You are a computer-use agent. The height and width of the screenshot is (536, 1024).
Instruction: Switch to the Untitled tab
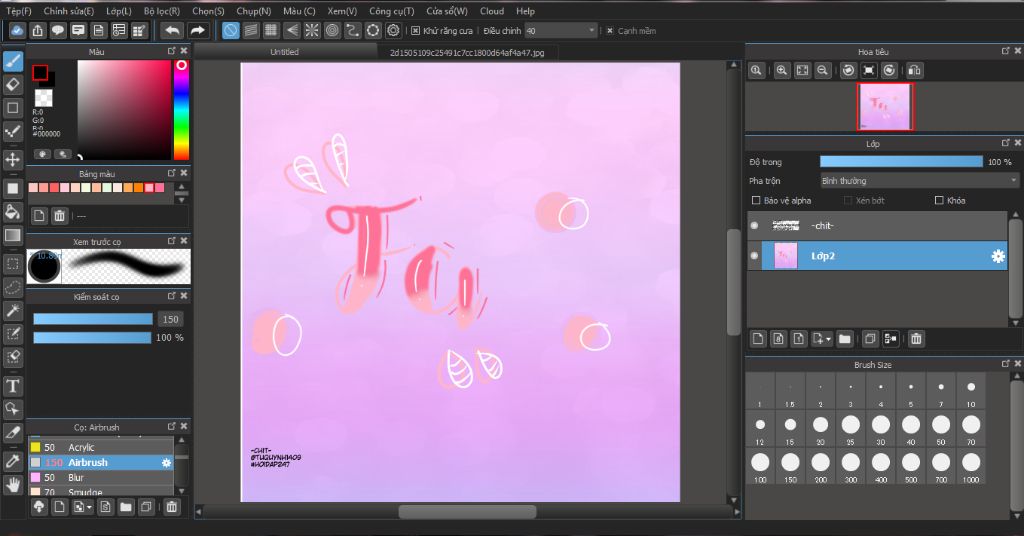[x=285, y=52]
